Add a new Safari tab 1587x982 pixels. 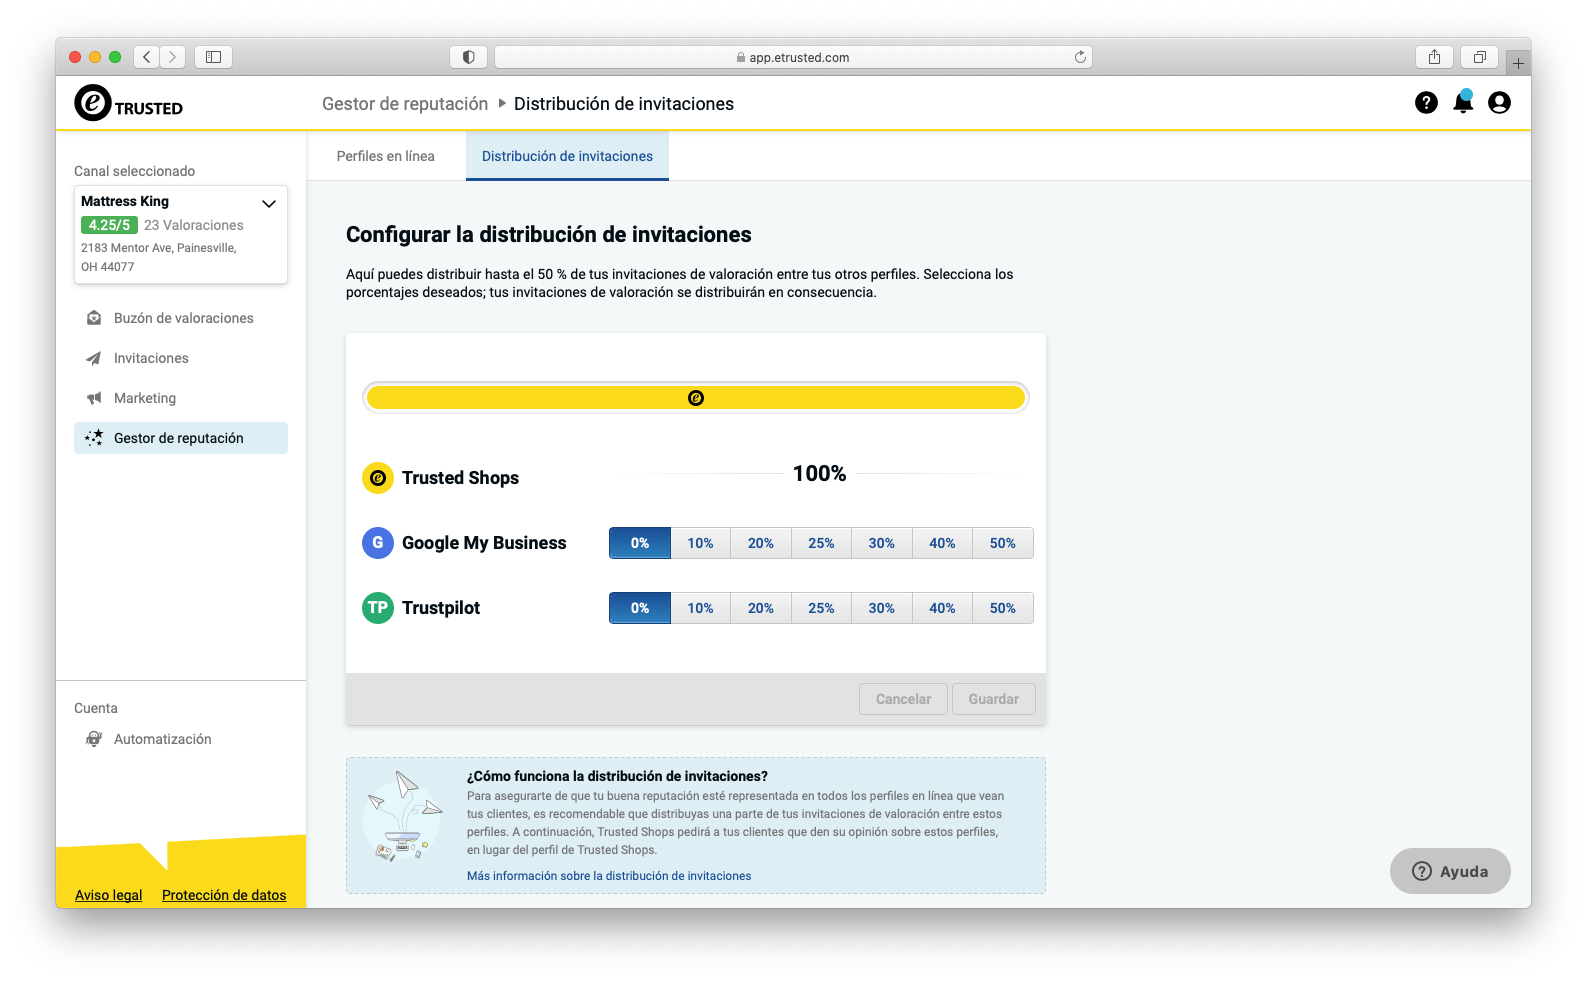pyautogui.click(x=1518, y=63)
